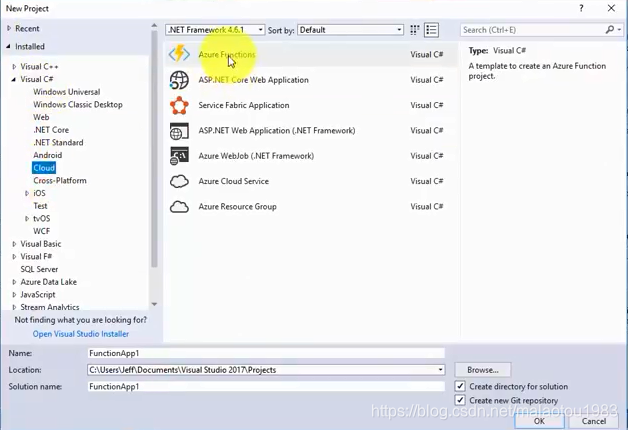Click the category tree scrollbar thumb
628x430 pixels.
coord(154,149)
